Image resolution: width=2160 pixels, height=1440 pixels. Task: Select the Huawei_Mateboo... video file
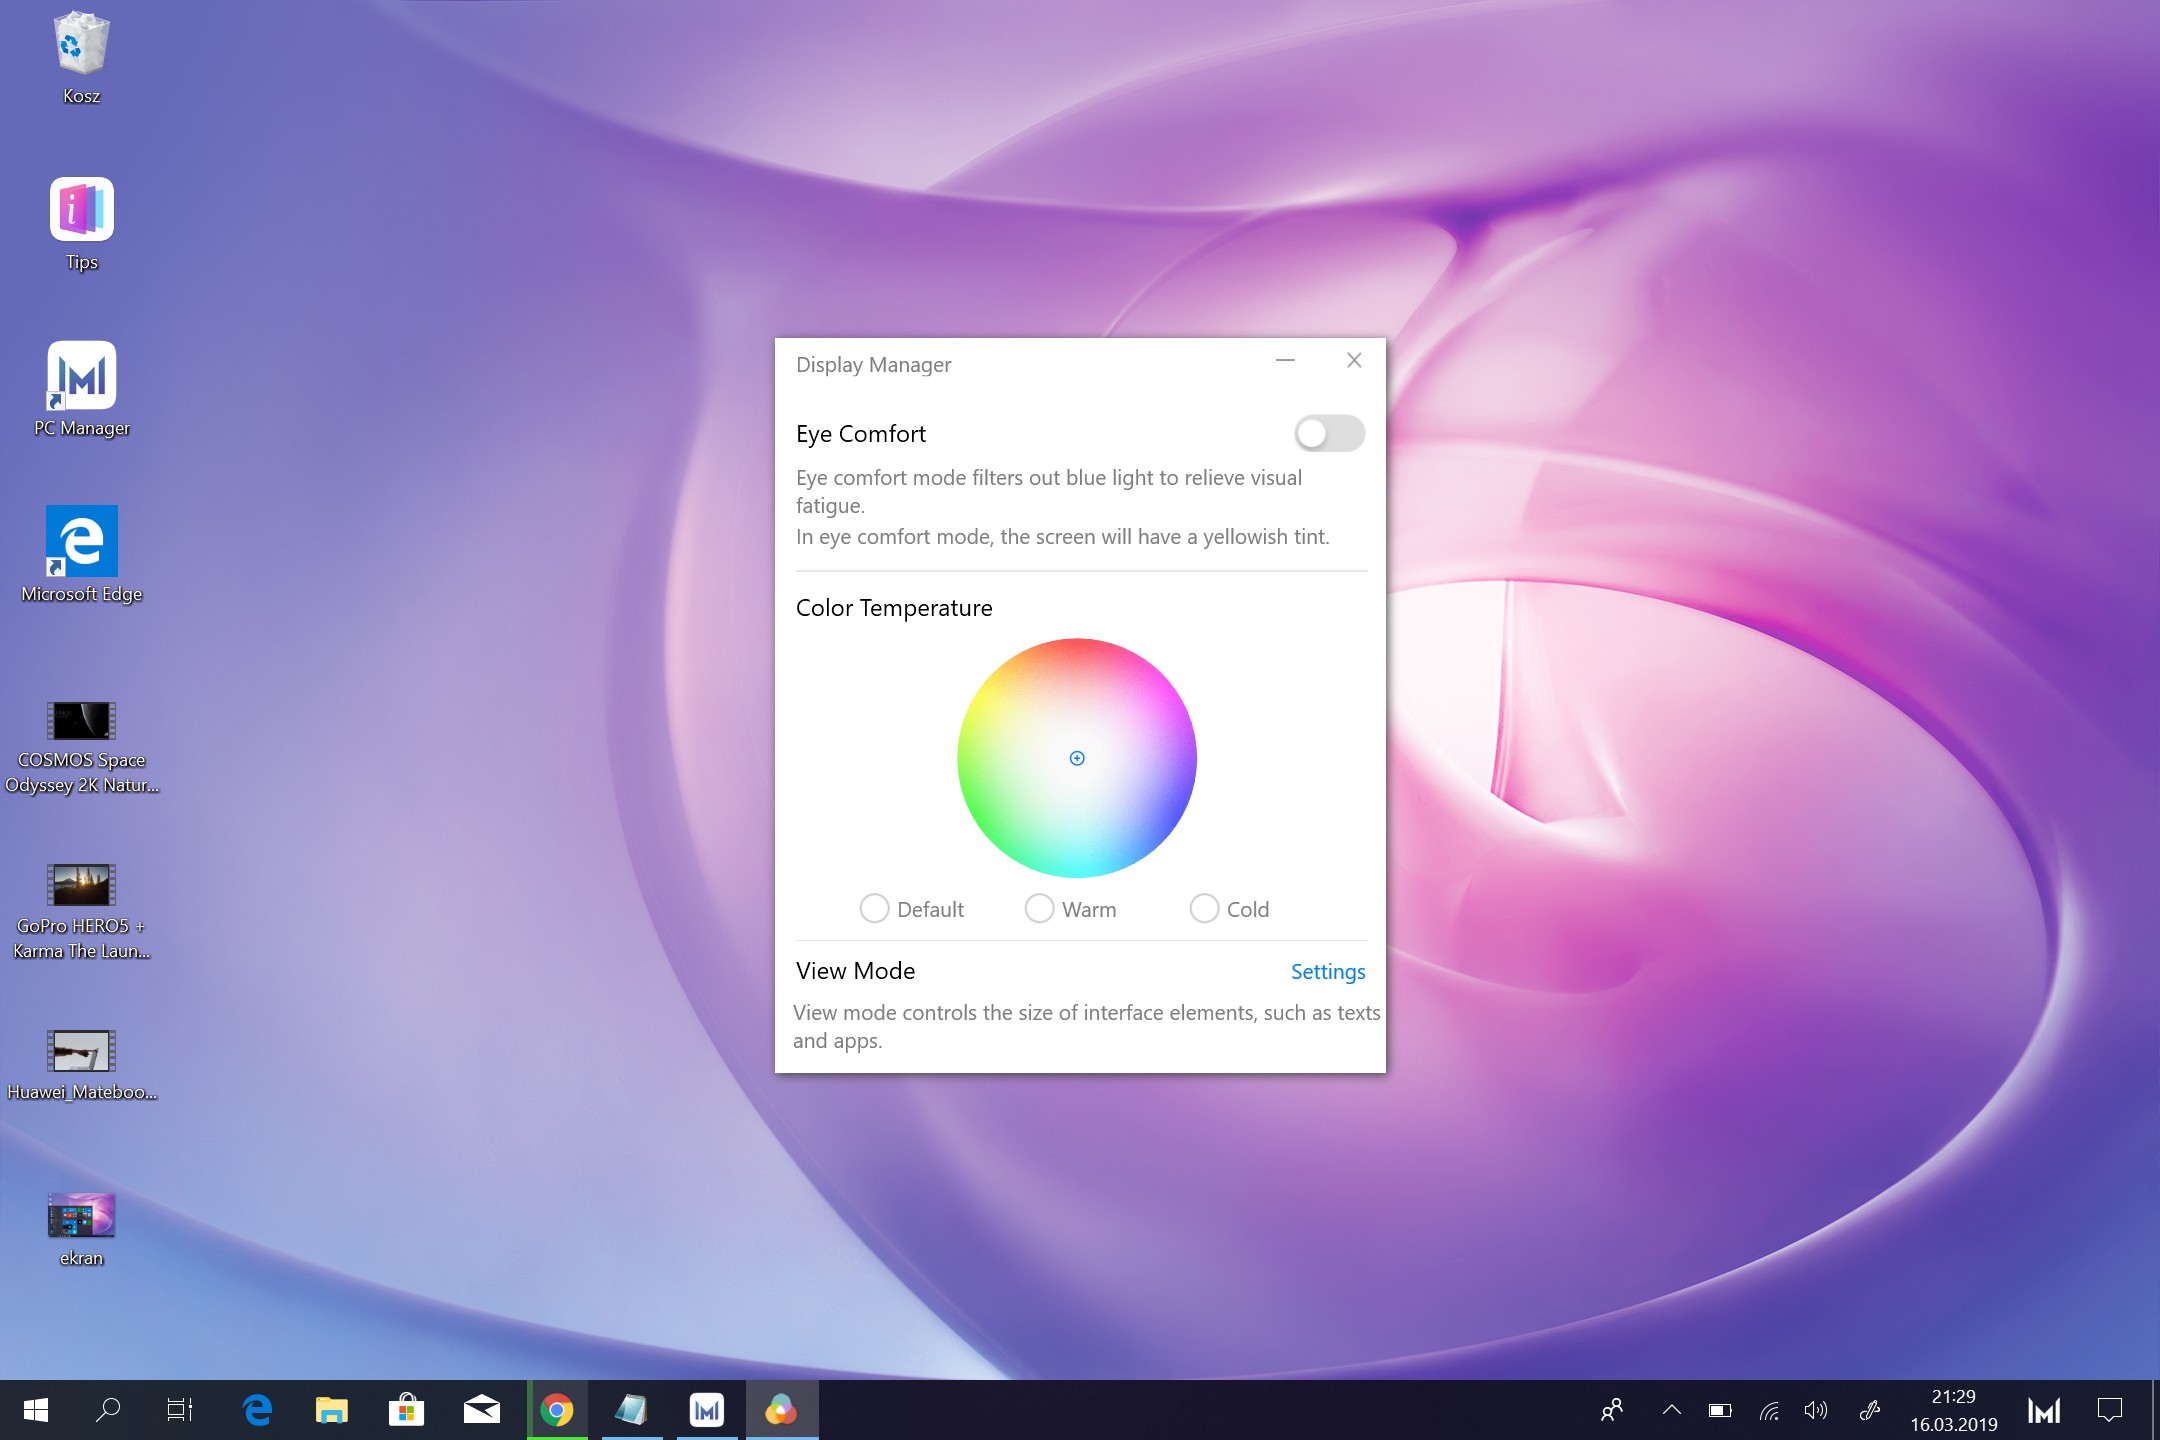coord(81,1066)
